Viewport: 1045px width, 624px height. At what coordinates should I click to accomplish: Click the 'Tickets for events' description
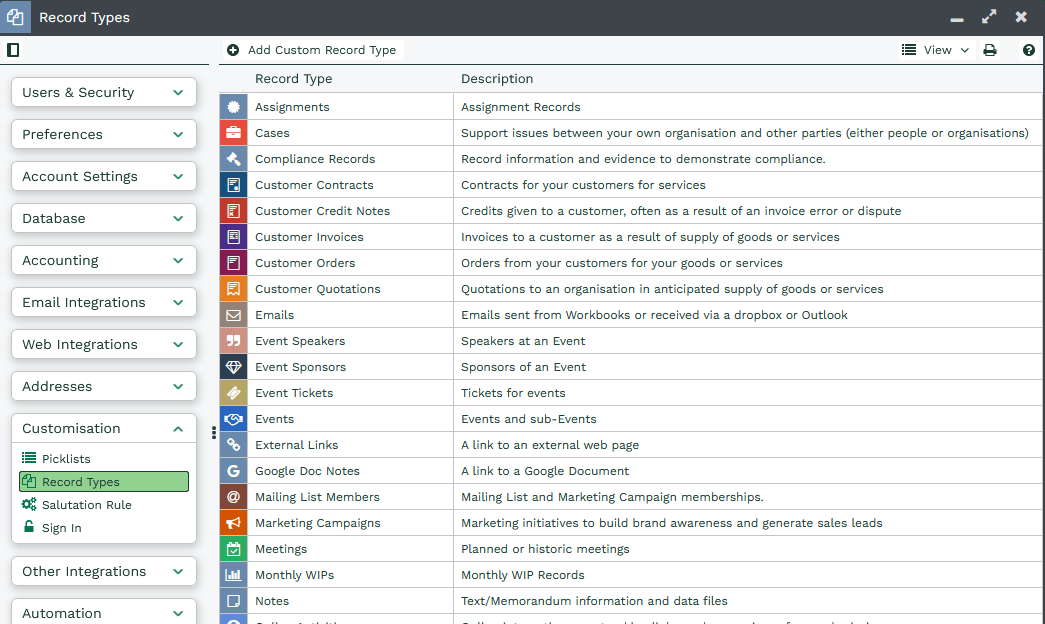click(x=513, y=393)
